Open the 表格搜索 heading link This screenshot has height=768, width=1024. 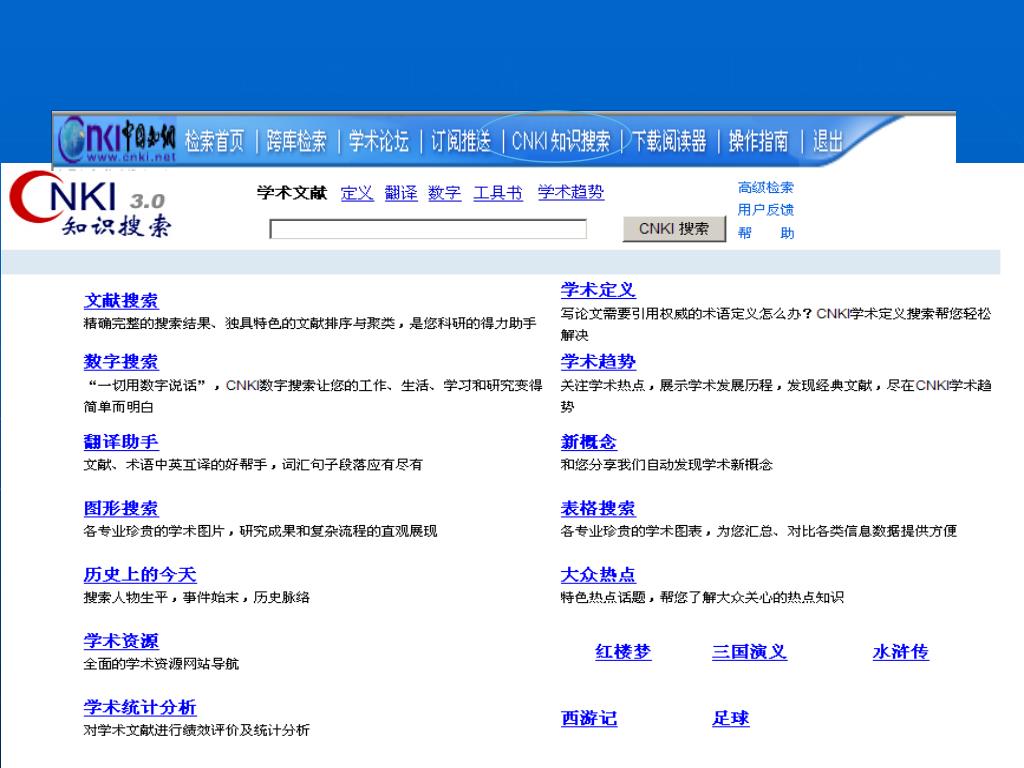(598, 508)
